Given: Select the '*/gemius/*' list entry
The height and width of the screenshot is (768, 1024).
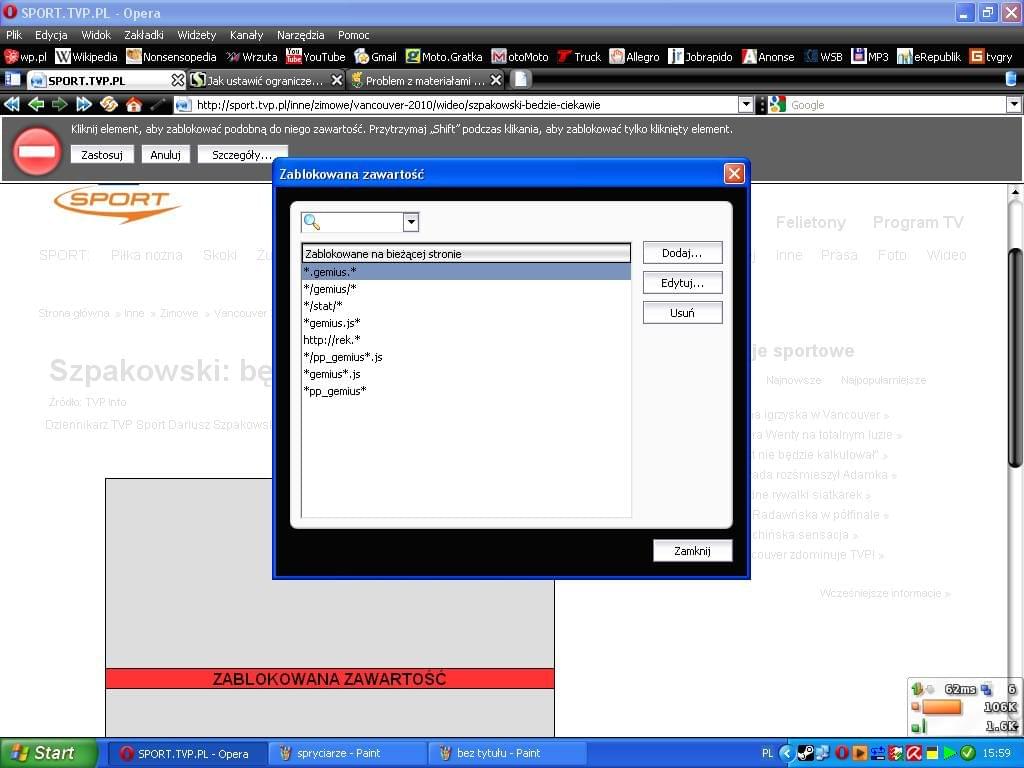Looking at the screenshot, I should click(x=466, y=289).
